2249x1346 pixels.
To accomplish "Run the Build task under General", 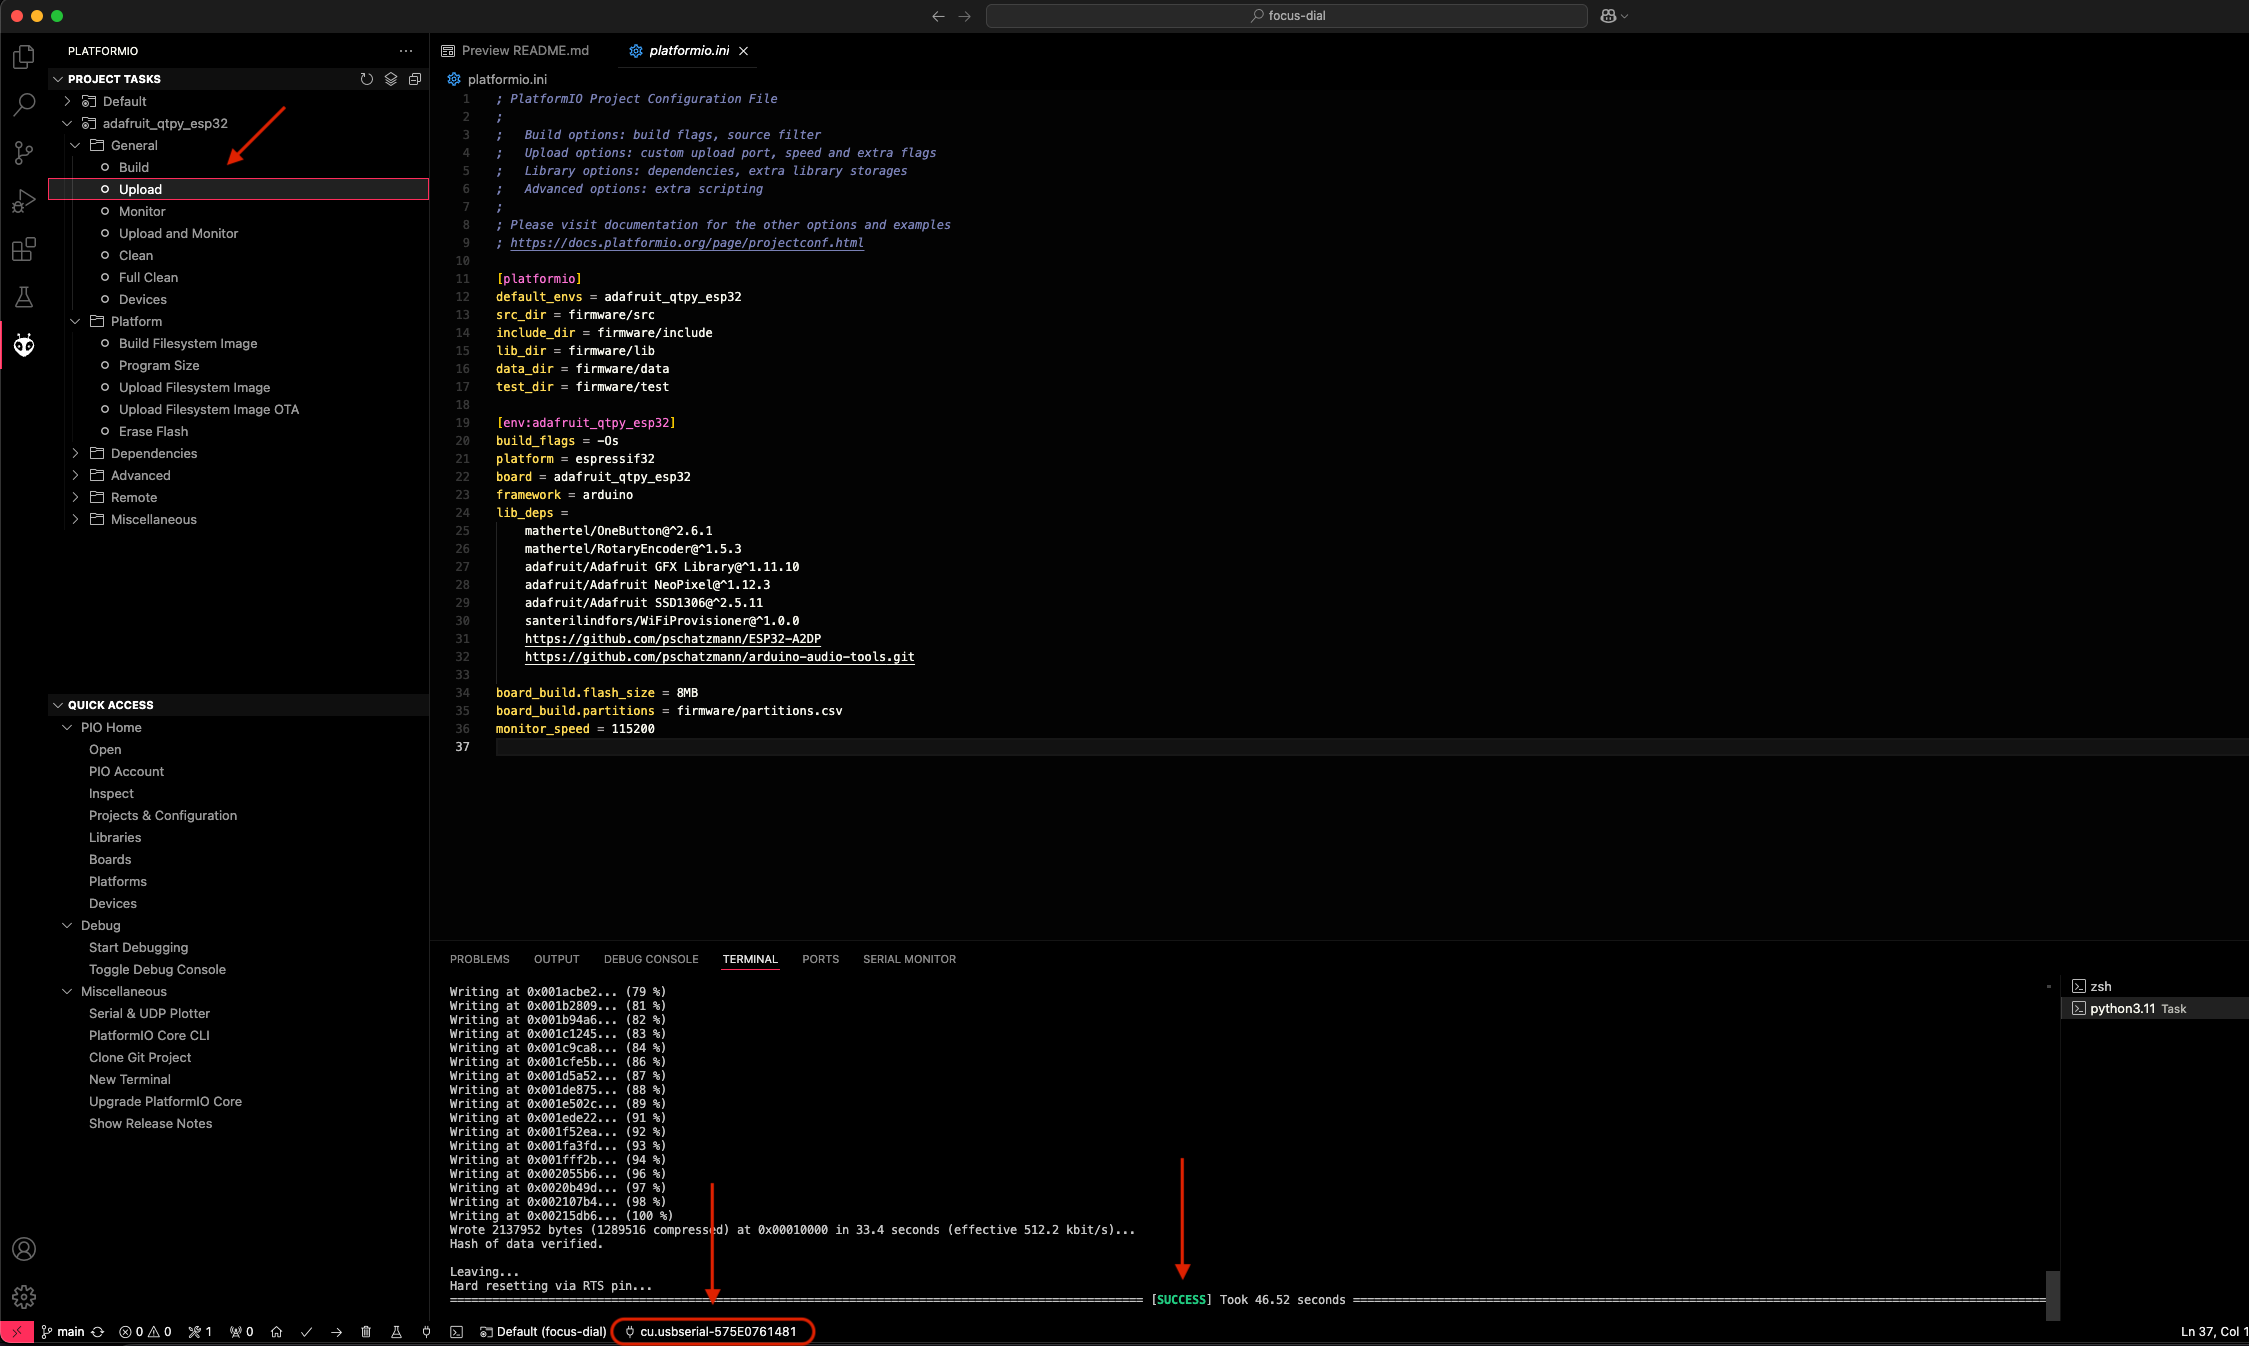I will pyautogui.click(x=238, y=167).
